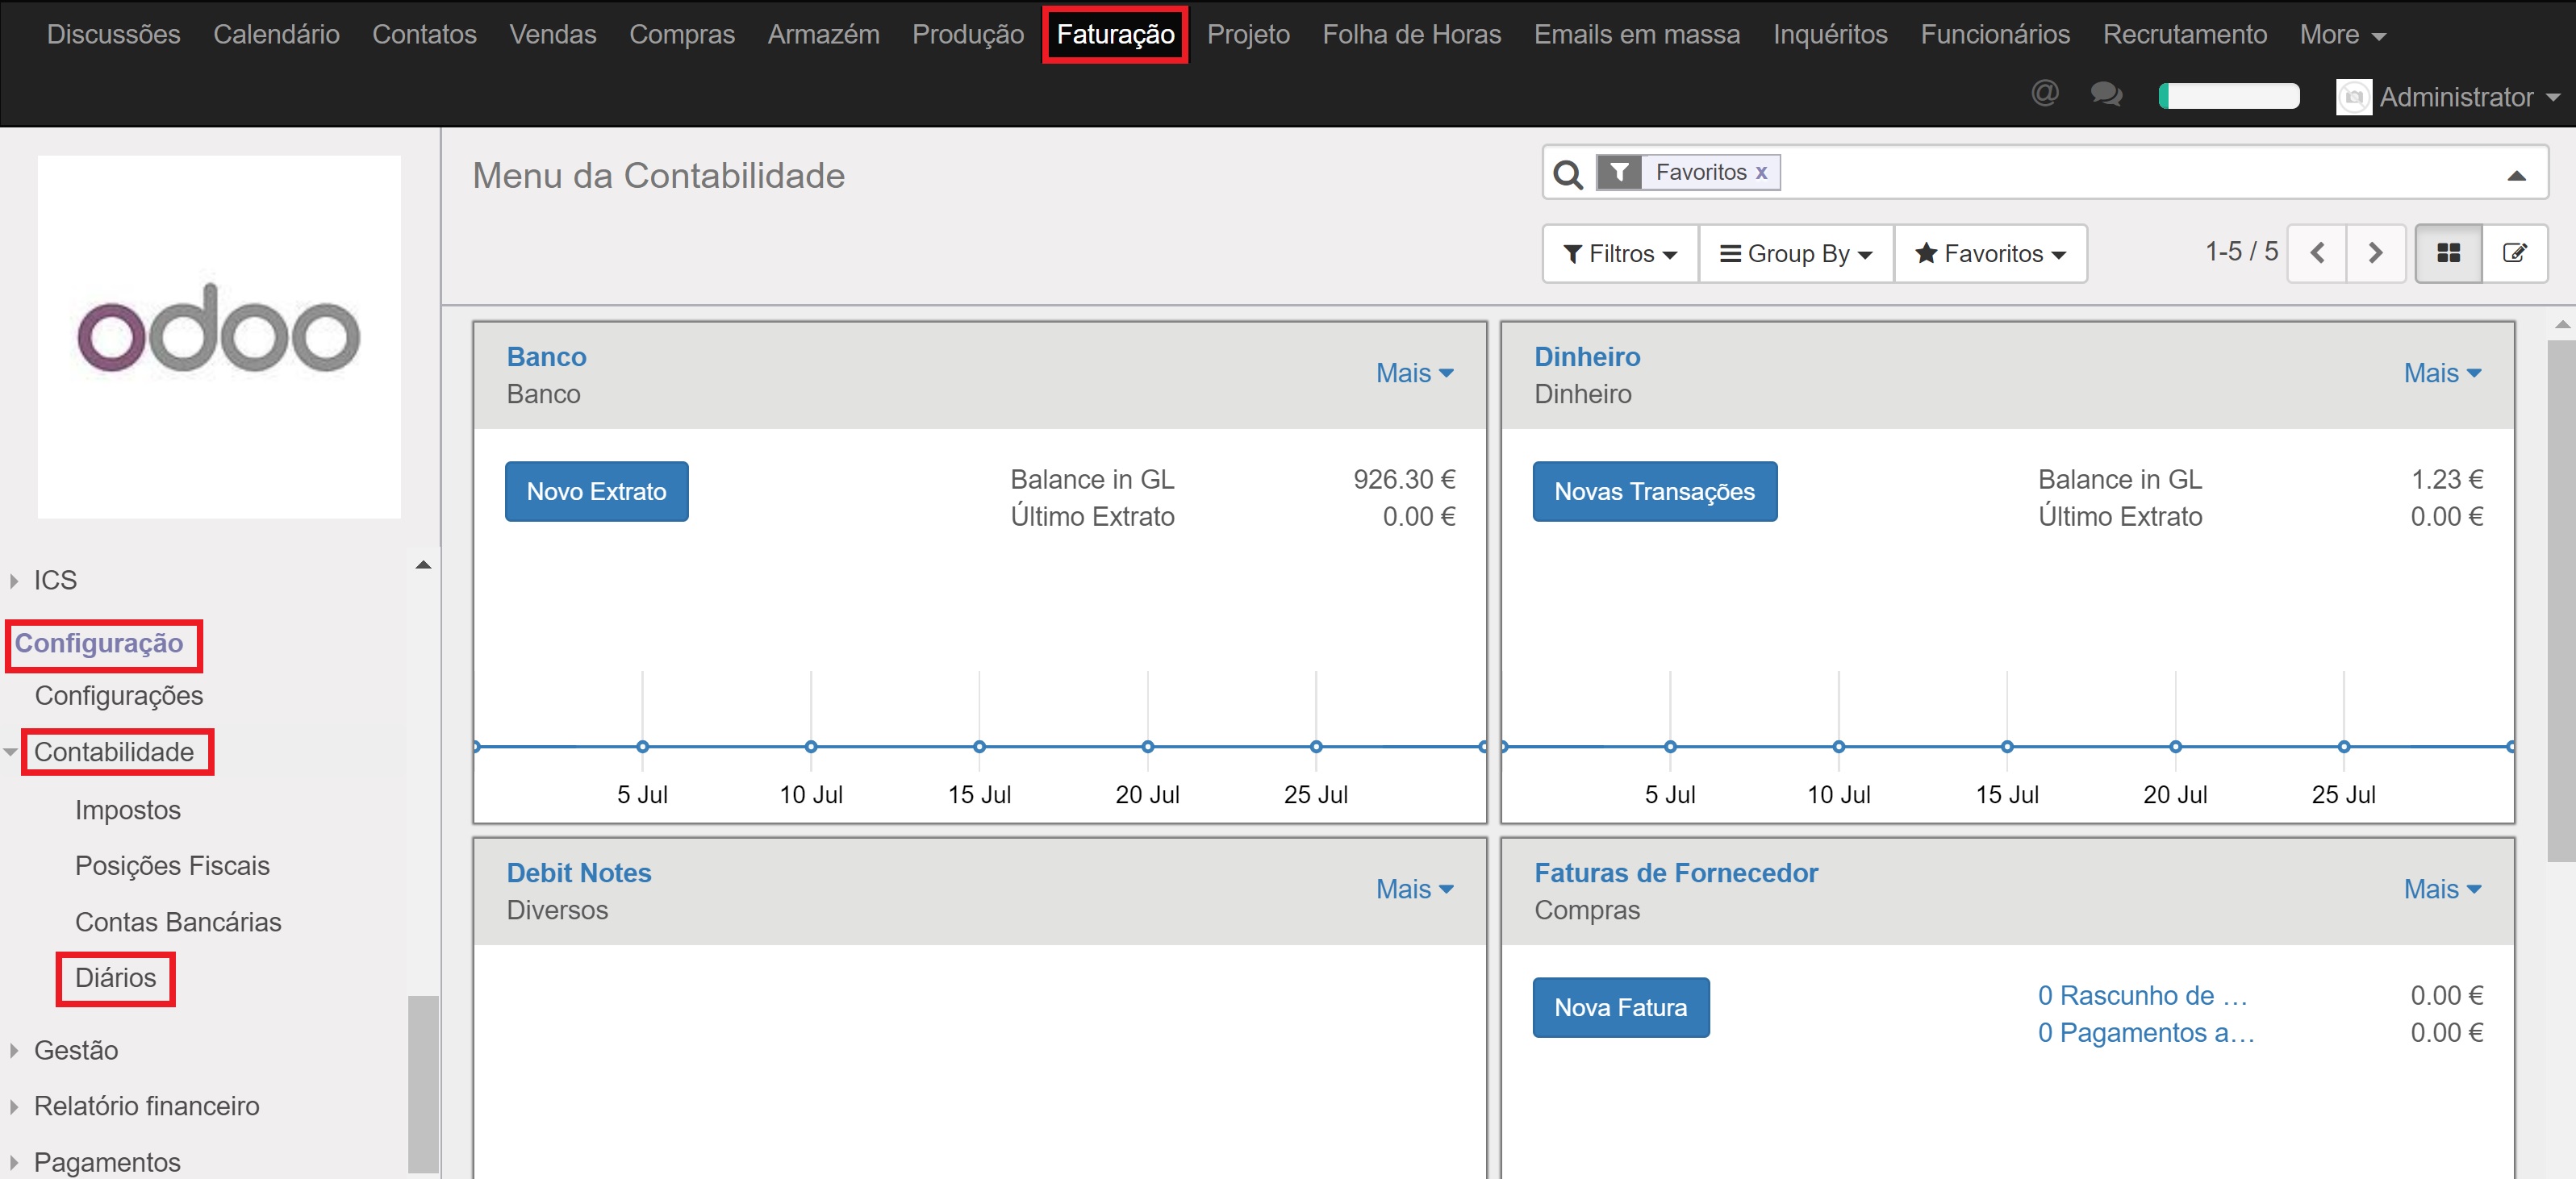Collapse the search options caret
Viewport: 2576px width, 1179px height.
2516,176
